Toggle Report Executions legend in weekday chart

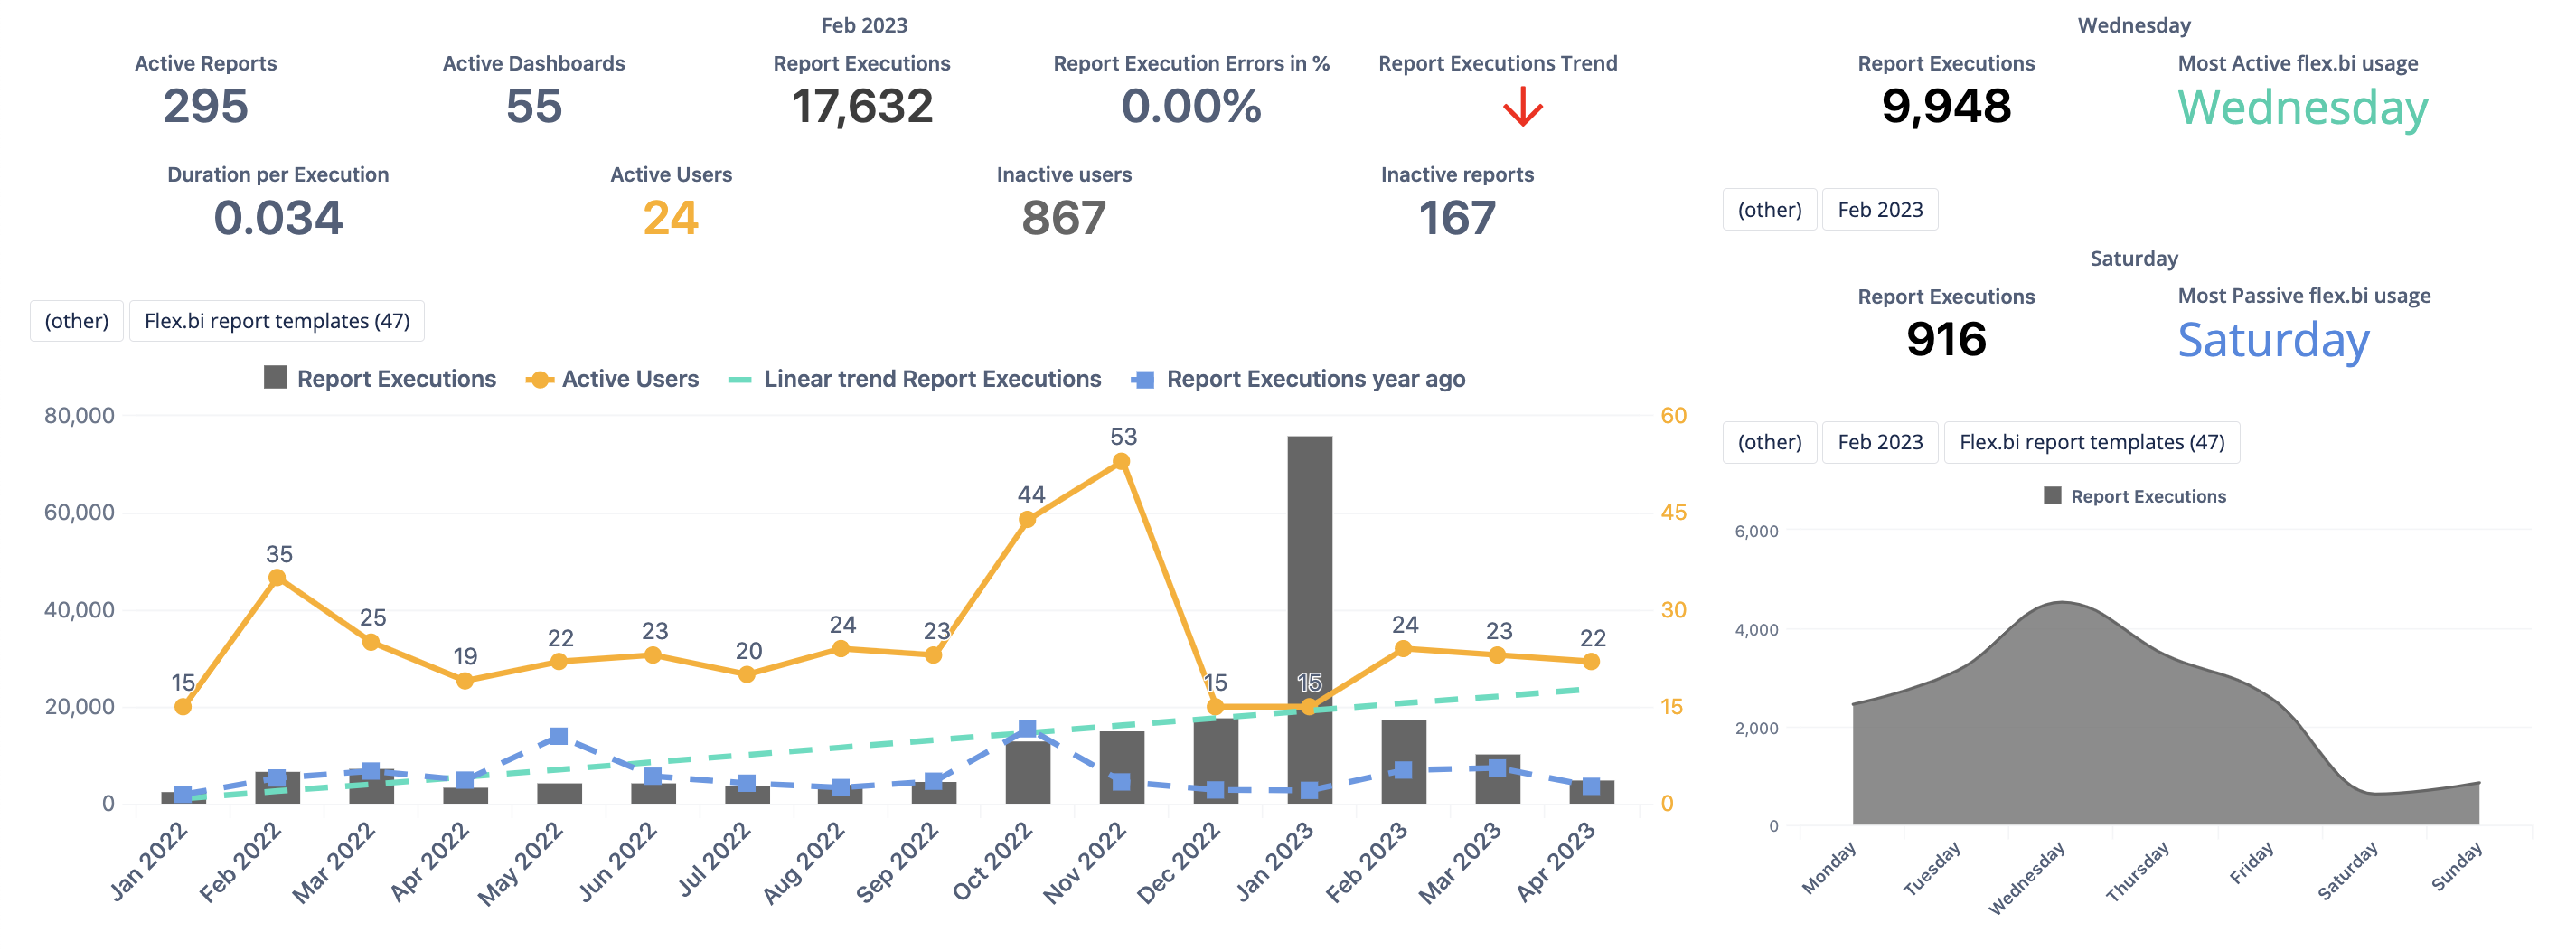click(2135, 496)
